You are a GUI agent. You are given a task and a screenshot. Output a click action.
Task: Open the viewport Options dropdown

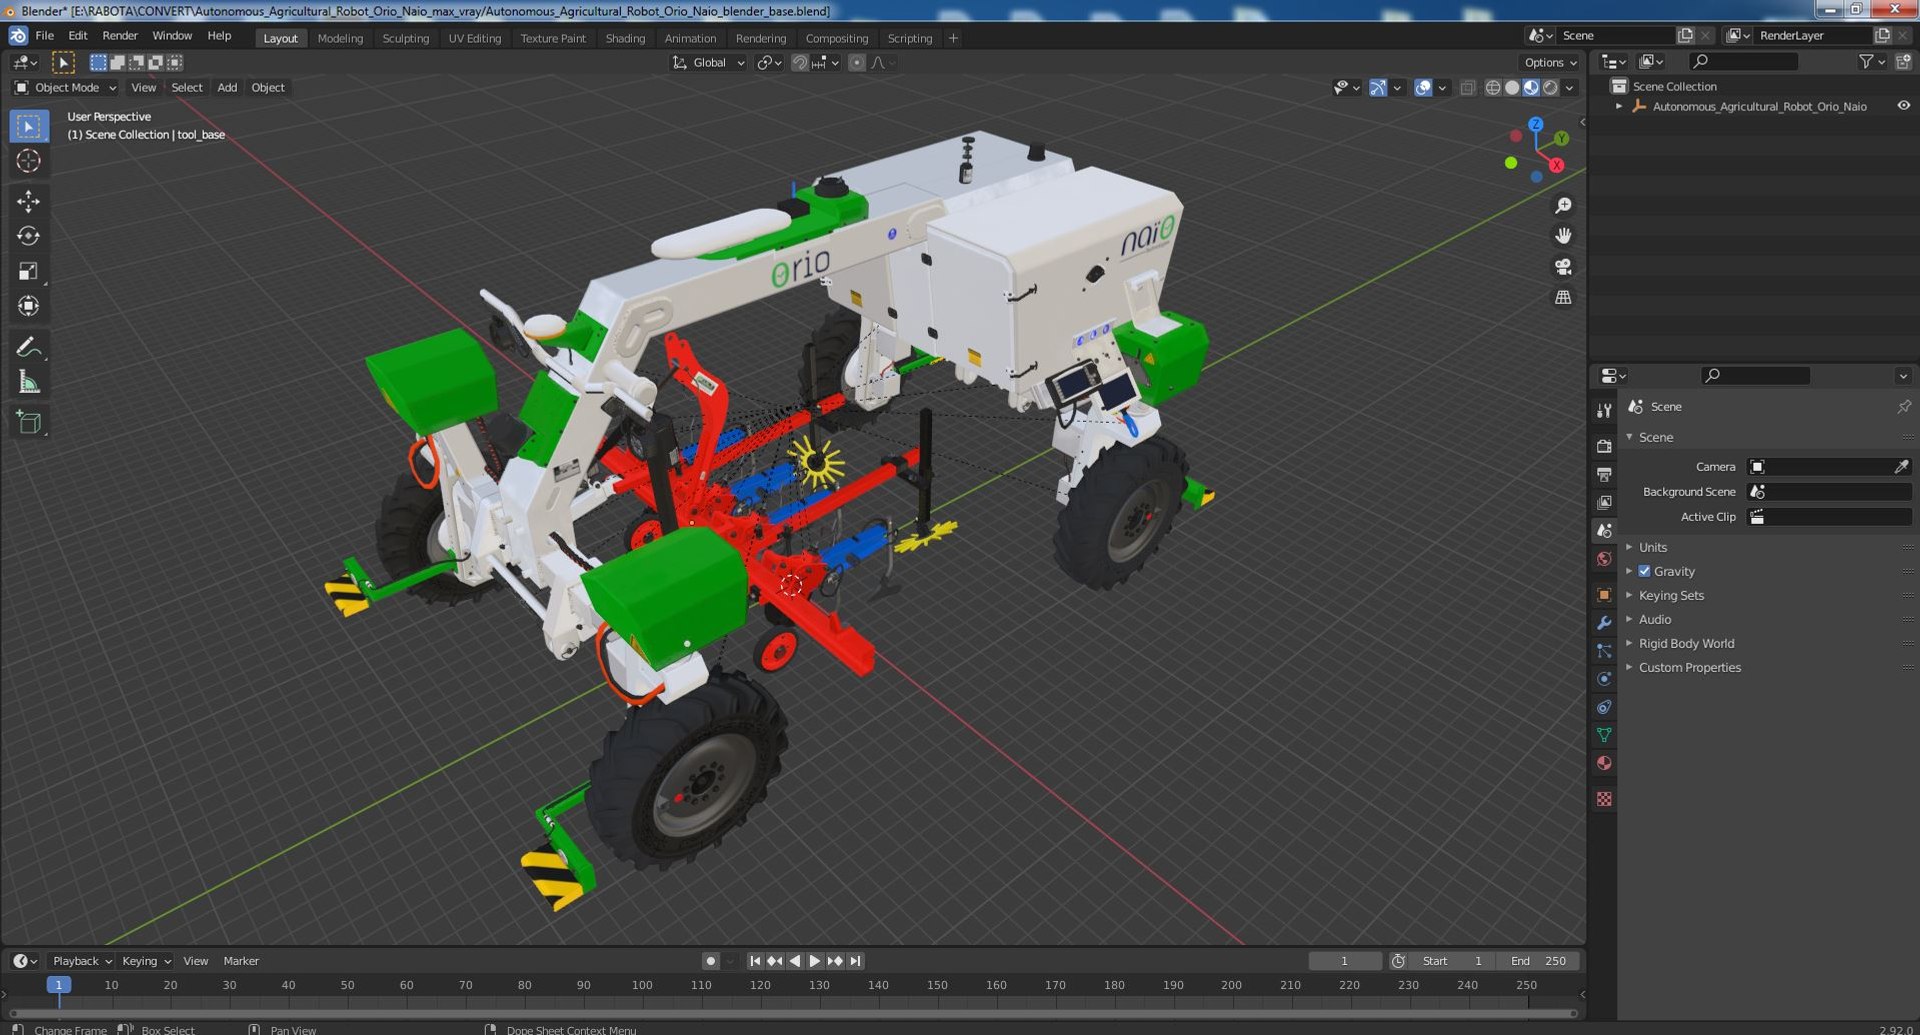[1551, 63]
